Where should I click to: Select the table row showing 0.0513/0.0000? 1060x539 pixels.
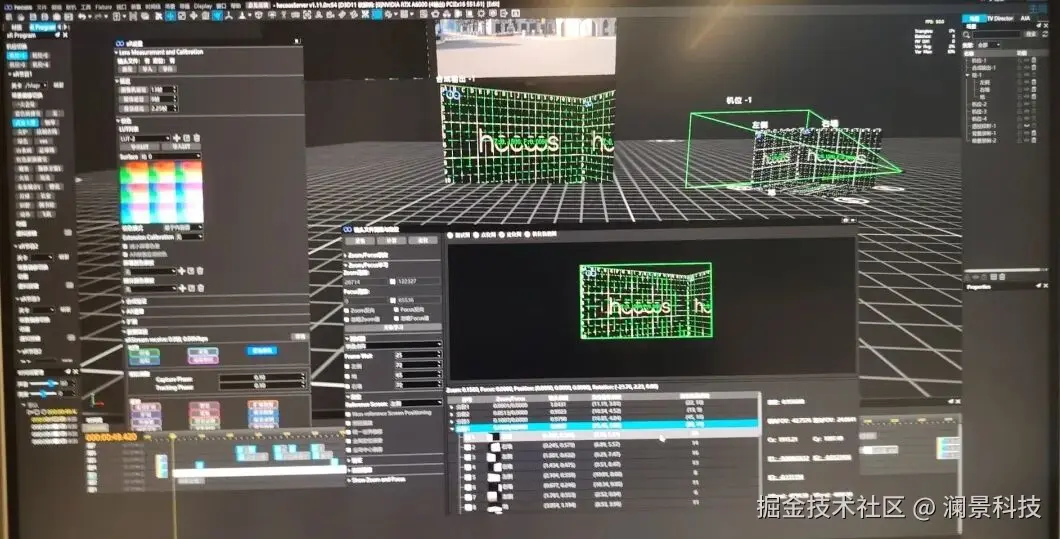604,411
